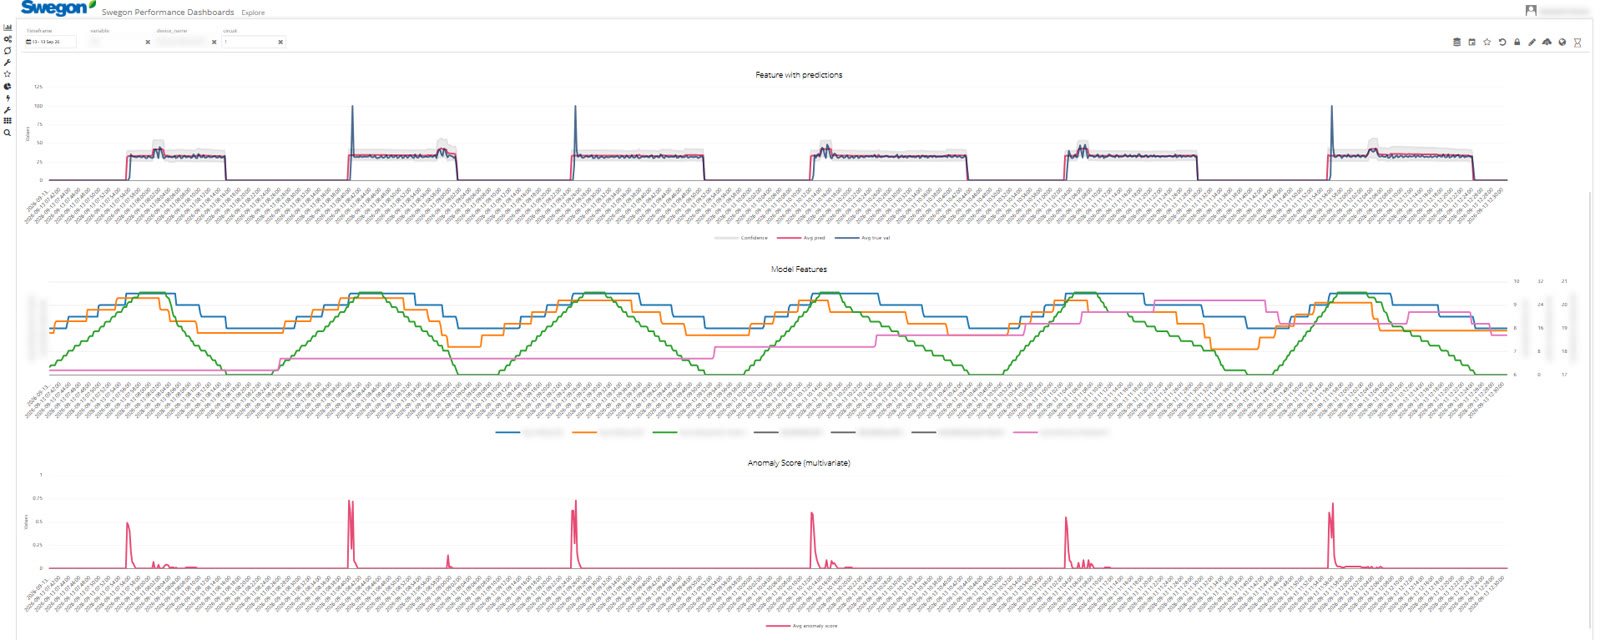Click the cloud upload icon in the toolbar
Image resolution: width=1600 pixels, height=640 pixels.
coord(1547,42)
